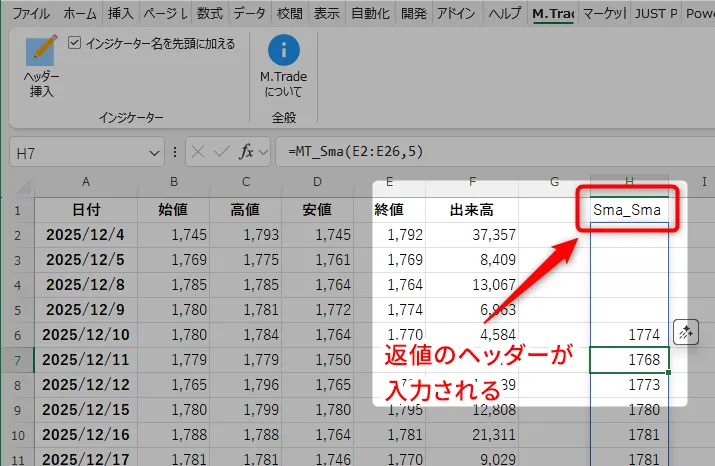Click the quick analysis icon beside H6
This screenshot has width=715, height=466.
pos(686,332)
